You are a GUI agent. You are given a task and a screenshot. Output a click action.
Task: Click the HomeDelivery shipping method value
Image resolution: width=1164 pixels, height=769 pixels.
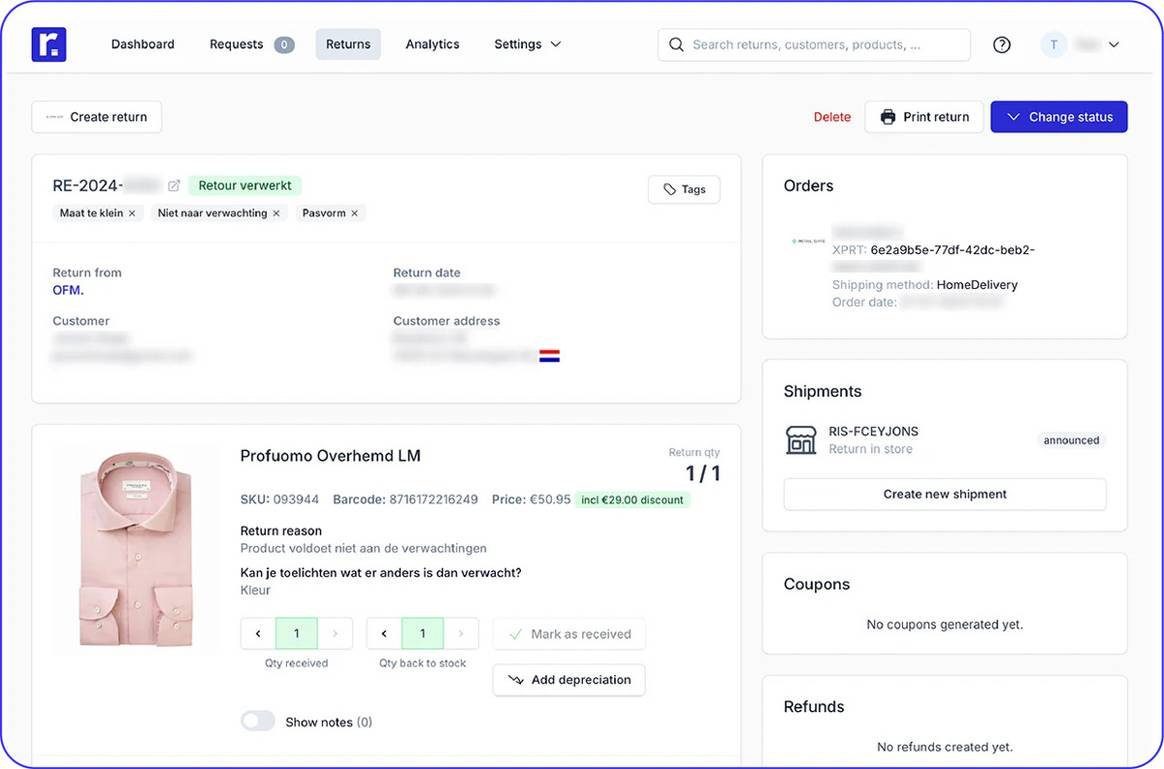click(x=977, y=285)
